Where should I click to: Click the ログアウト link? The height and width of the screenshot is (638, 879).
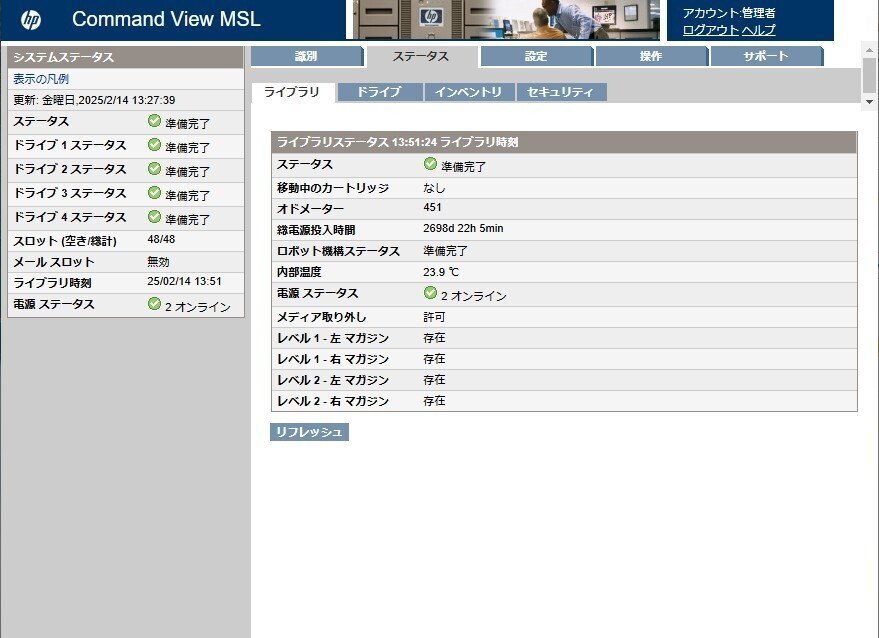click(x=710, y=30)
